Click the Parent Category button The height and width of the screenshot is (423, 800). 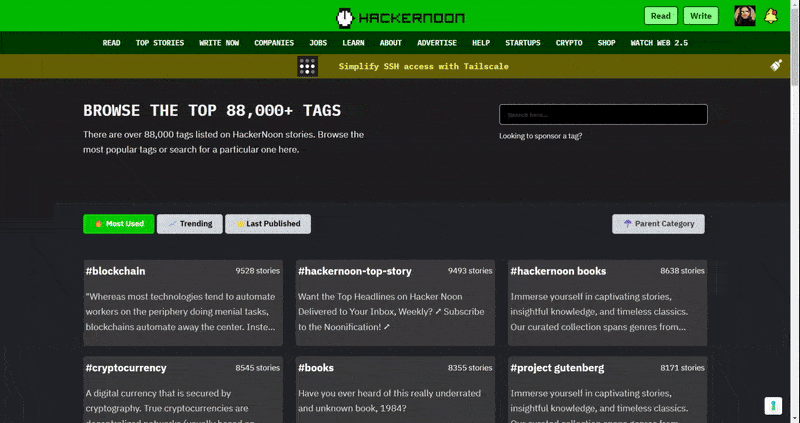(658, 223)
